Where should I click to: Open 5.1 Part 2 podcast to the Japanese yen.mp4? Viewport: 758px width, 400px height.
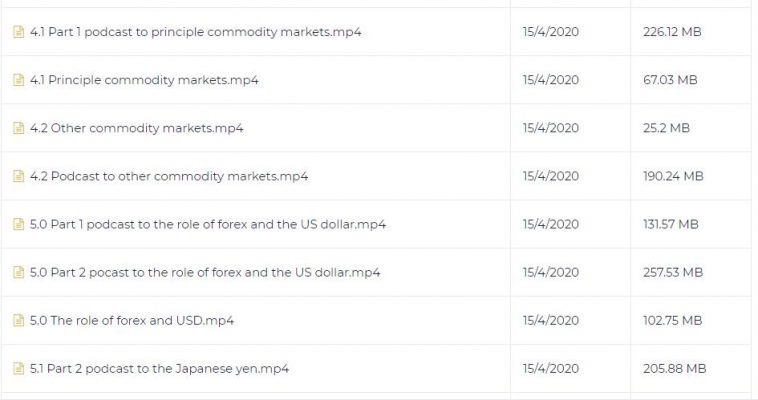click(159, 369)
